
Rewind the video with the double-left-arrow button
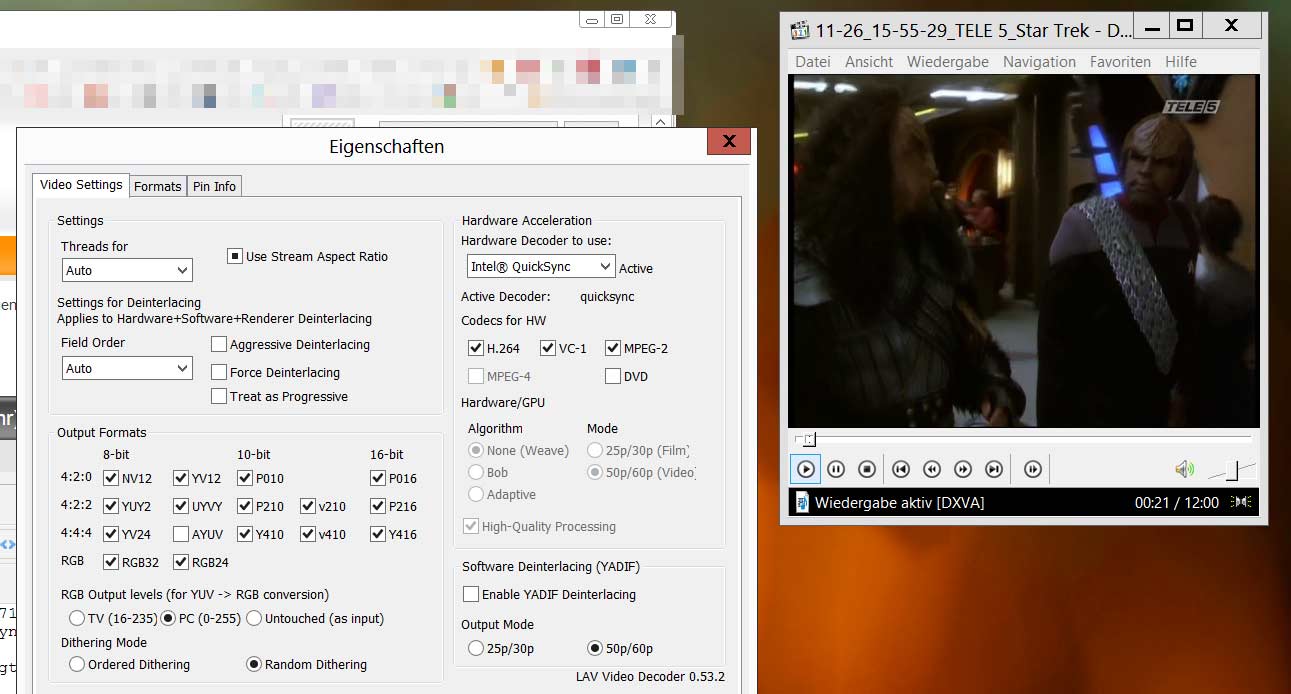pos(931,469)
